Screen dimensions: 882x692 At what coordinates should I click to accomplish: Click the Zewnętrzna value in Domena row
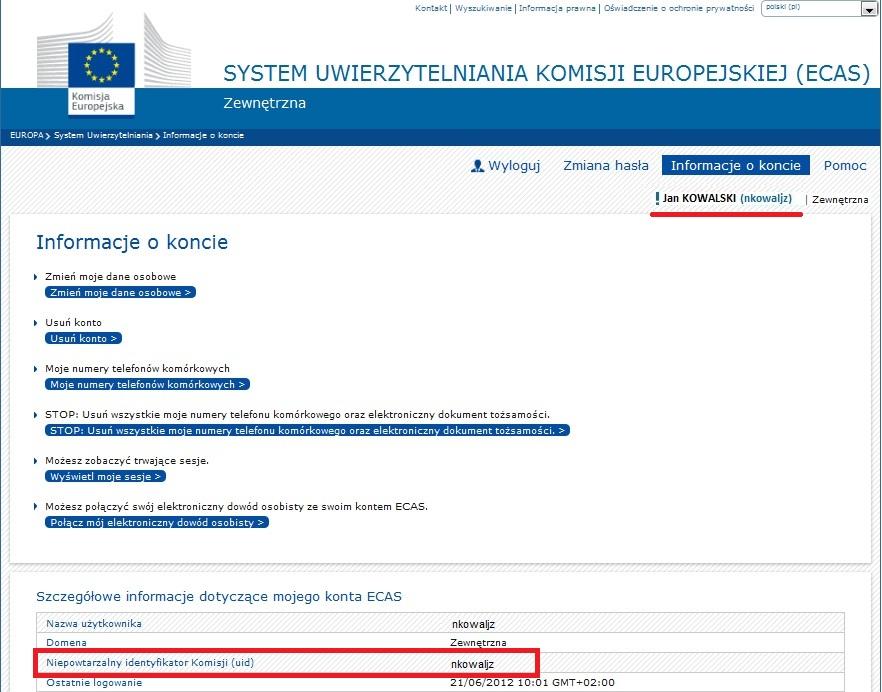click(x=478, y=642)
